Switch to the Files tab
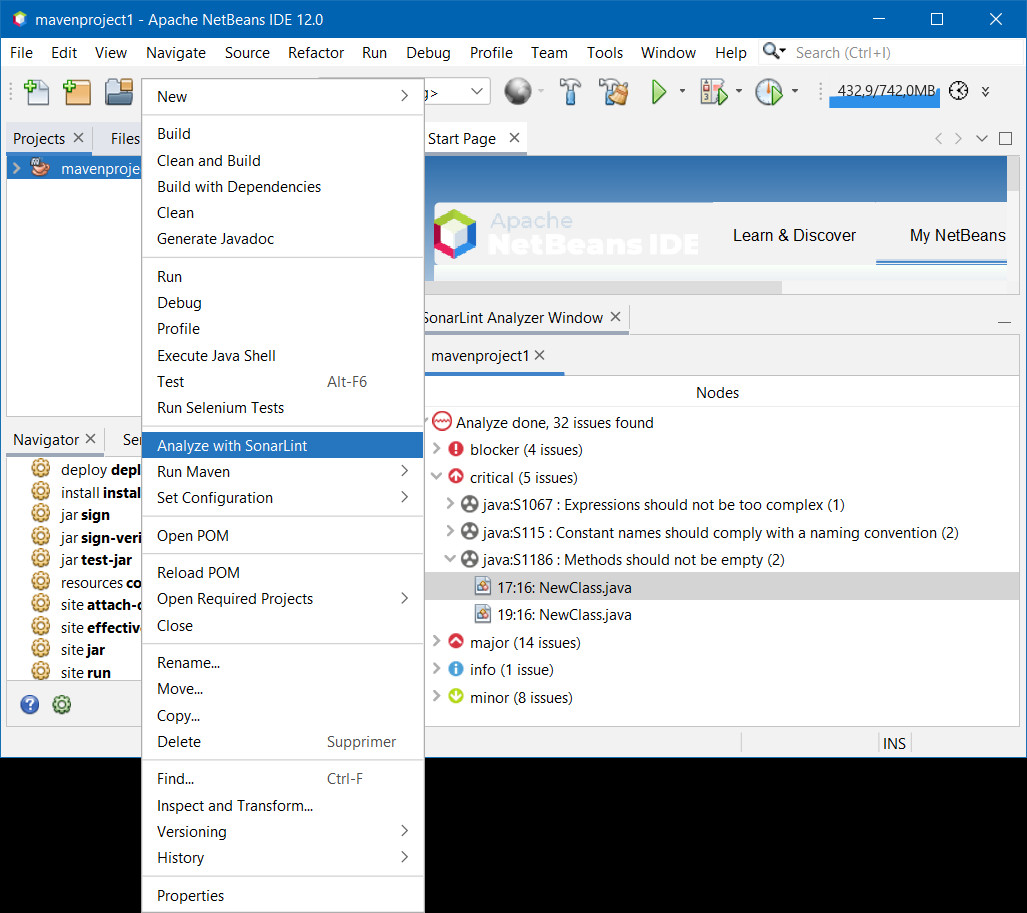Viewport: 1027px width, 913px height. pyautogui.click(x=124, y=139)
